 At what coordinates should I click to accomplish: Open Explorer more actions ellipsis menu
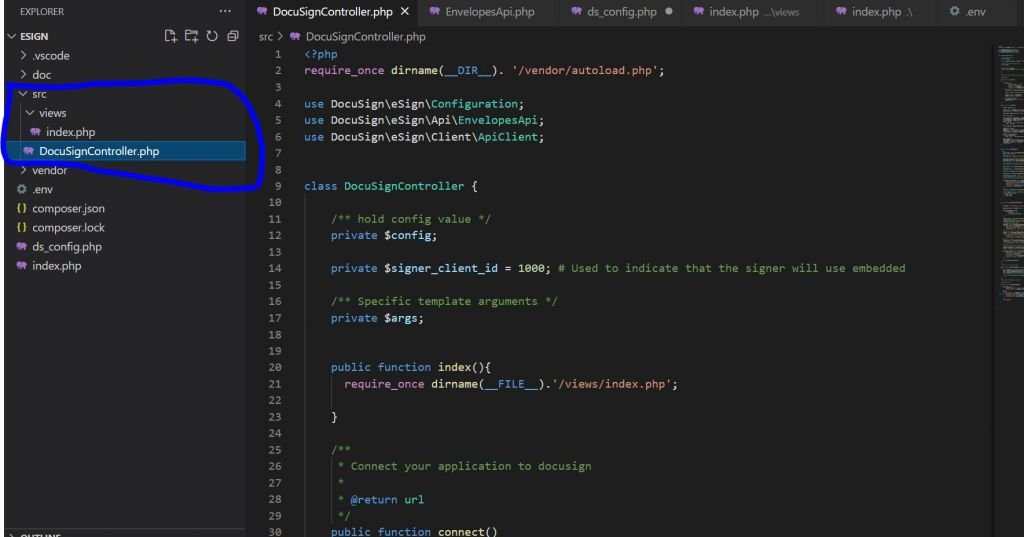[x=225, y=11]
